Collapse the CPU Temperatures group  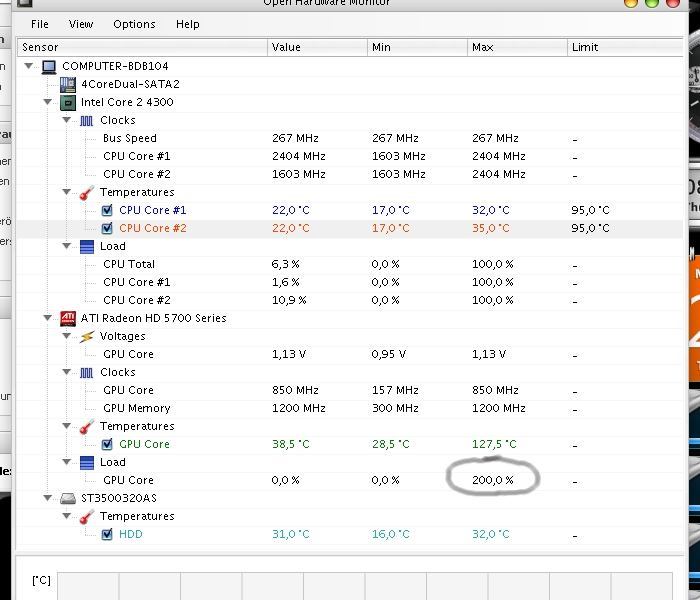67,192
